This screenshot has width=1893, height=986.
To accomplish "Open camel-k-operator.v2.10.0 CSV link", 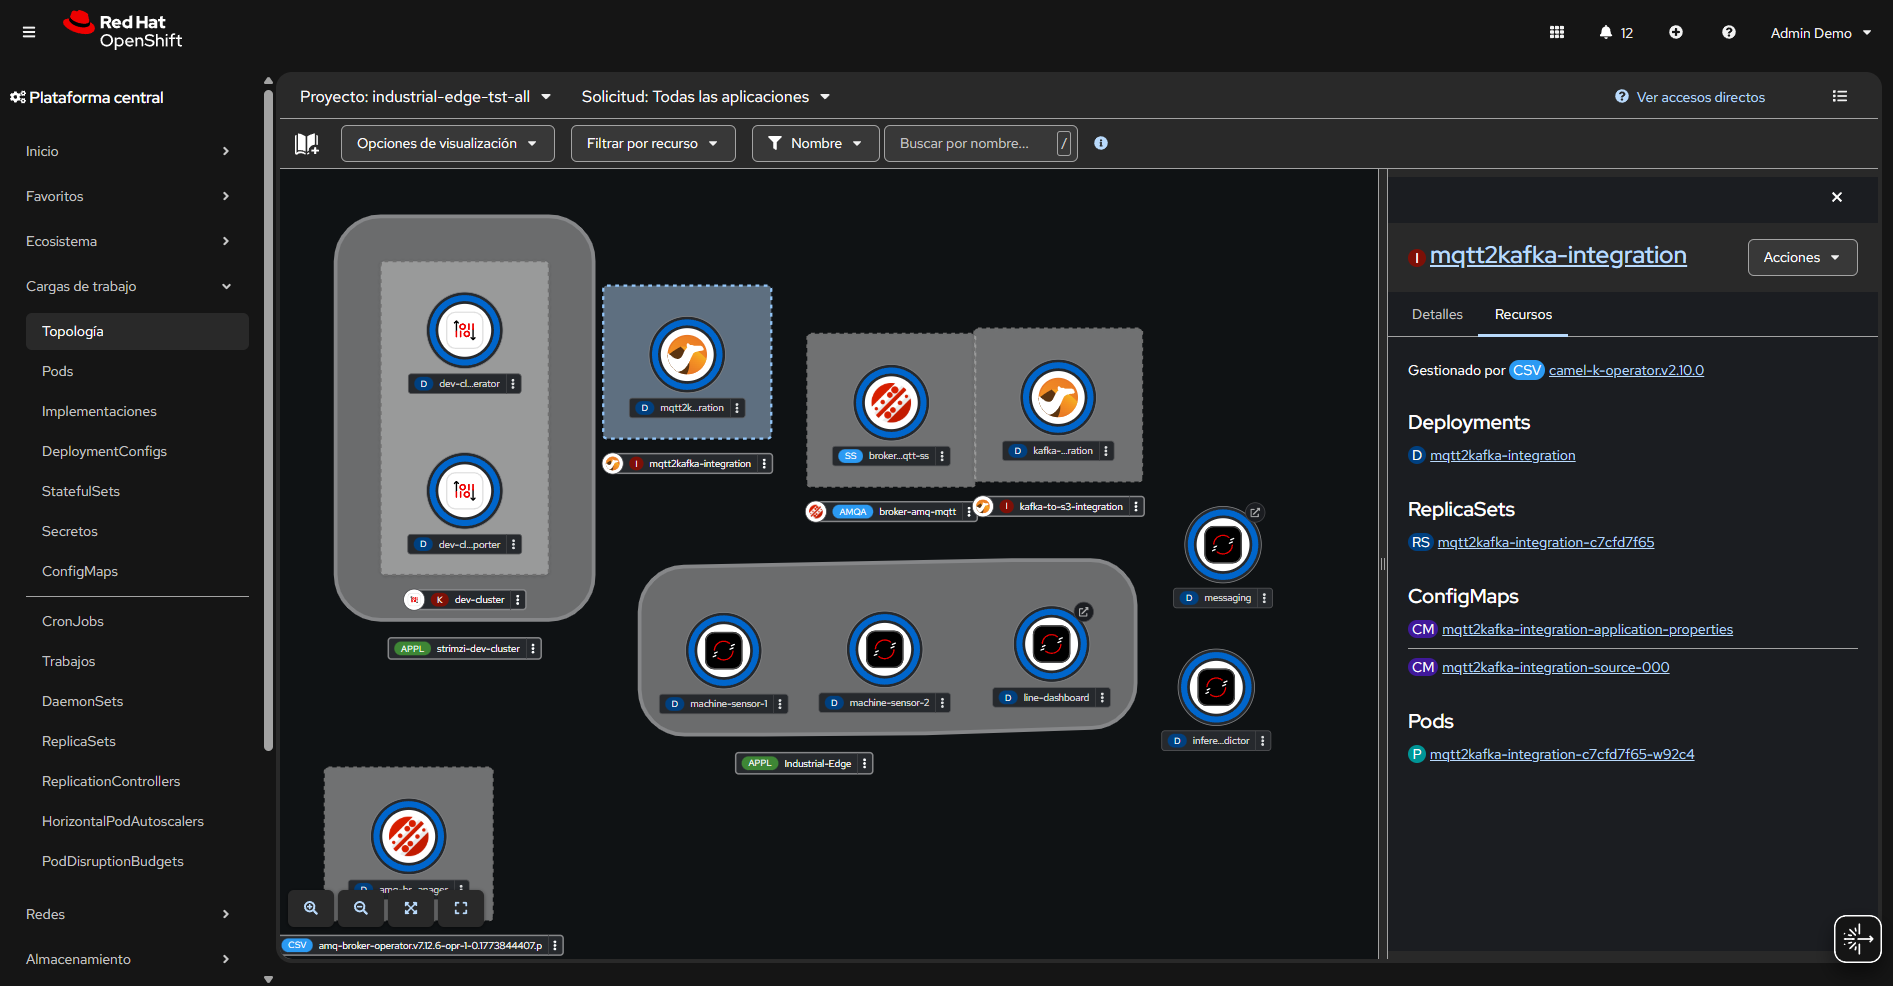I will 1626,370.
